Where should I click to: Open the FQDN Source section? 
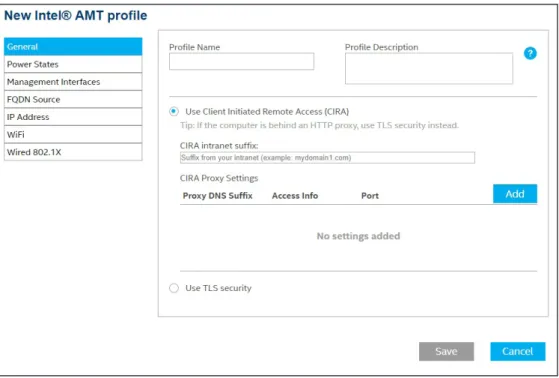click(73, 99)
